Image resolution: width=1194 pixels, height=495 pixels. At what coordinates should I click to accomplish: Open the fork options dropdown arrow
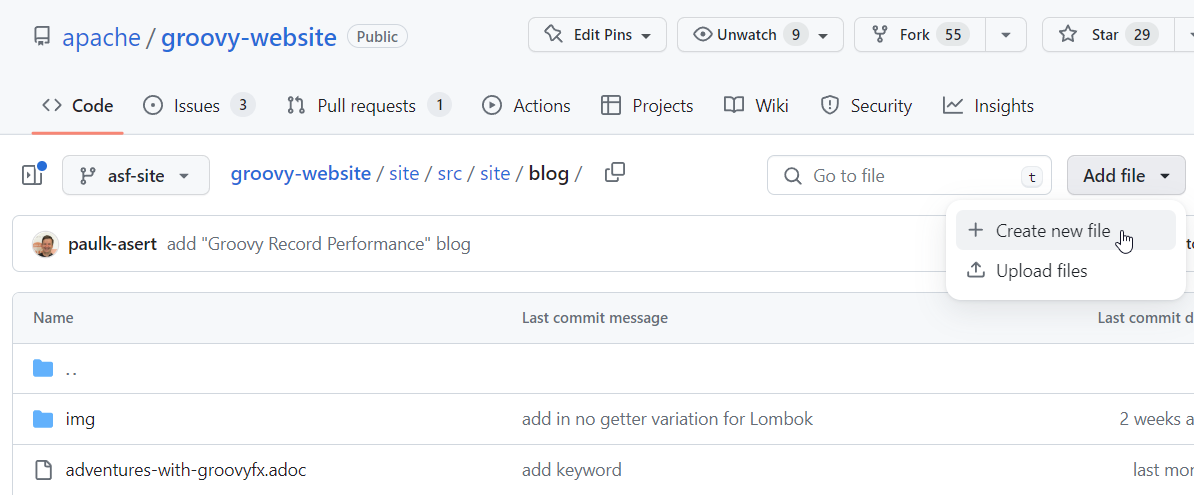pos(1005,35)
